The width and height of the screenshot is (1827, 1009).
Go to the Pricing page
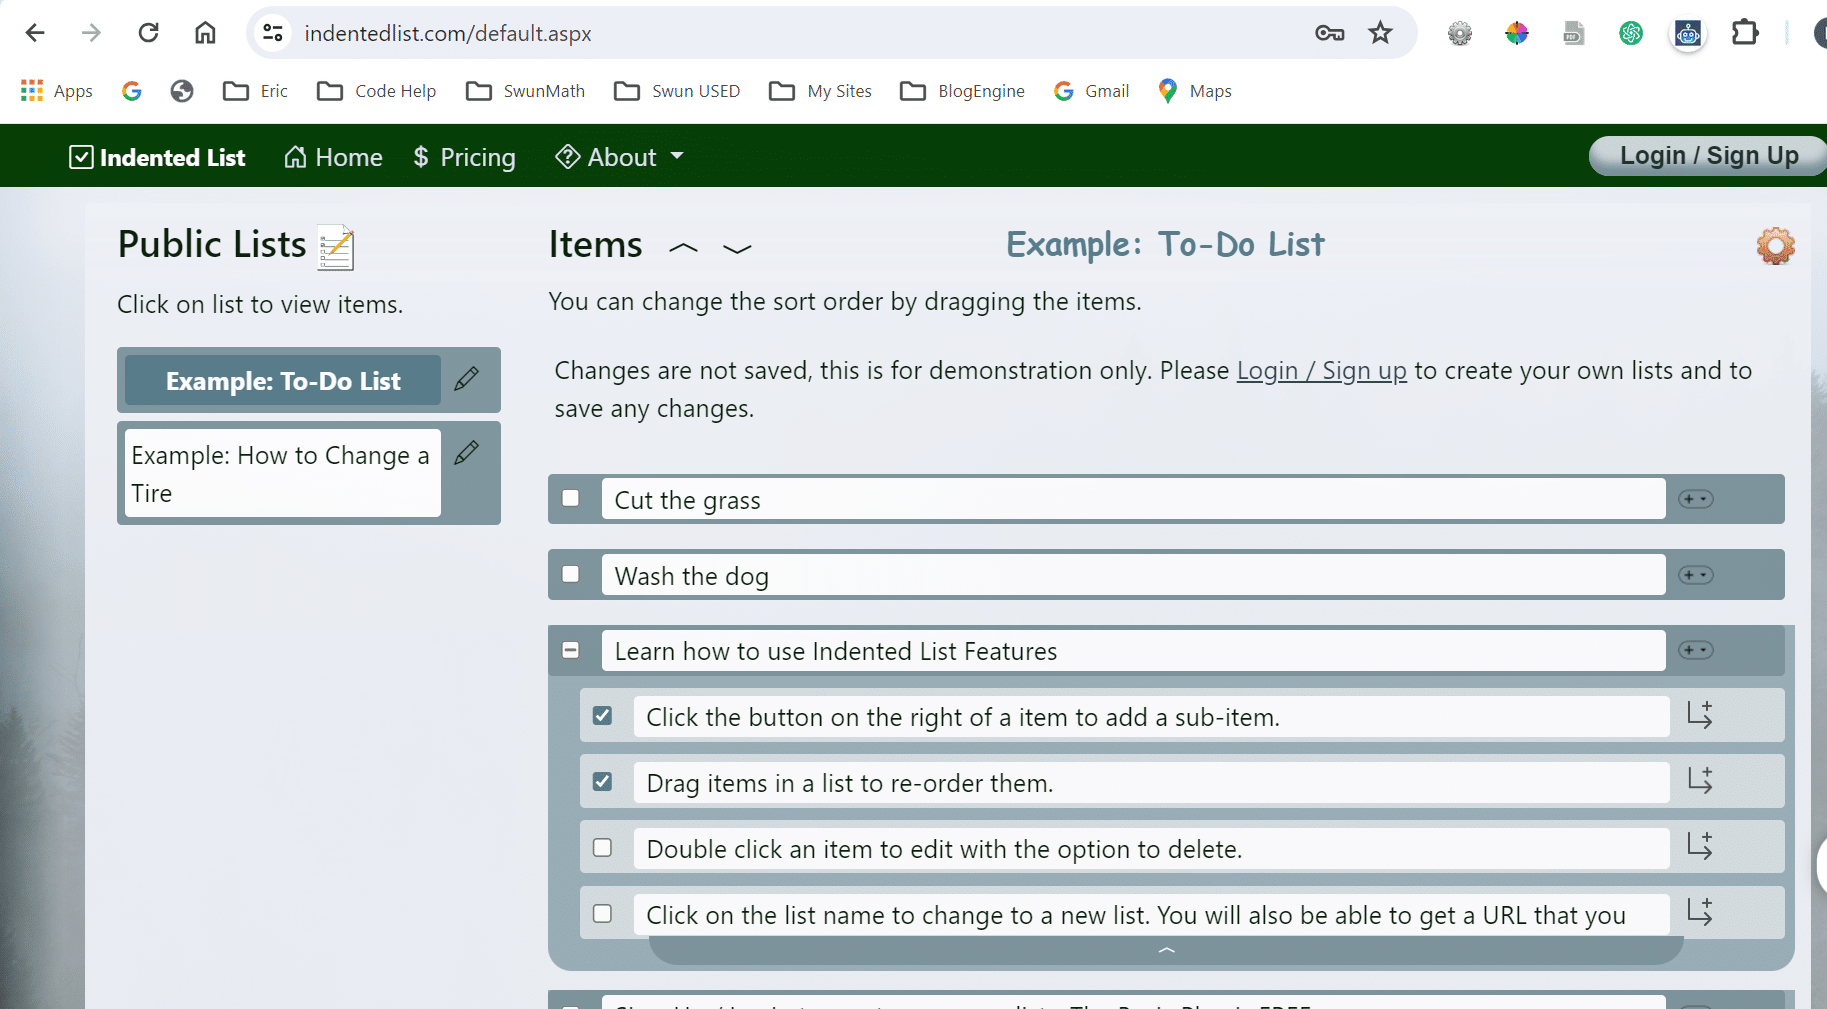[465, 157]
